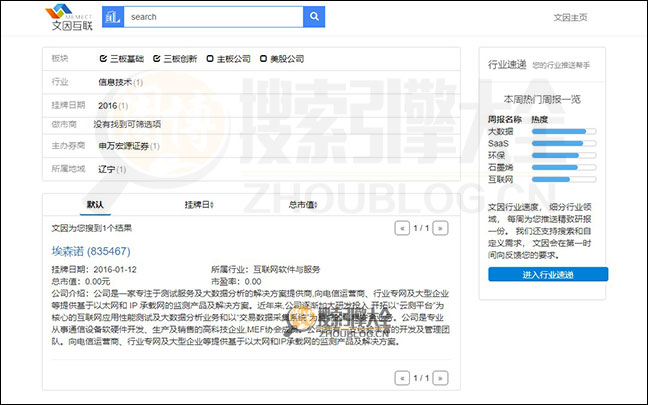Go to next page in bottom pager

pos(441,378)
